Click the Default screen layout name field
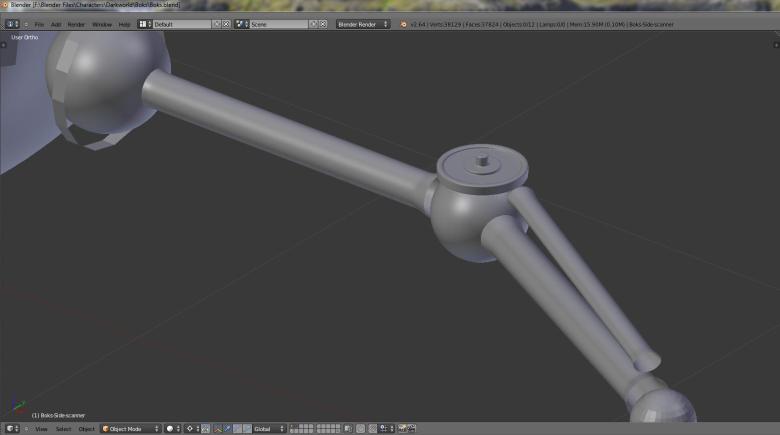This screenshot has height=435, width=780. 181,24
